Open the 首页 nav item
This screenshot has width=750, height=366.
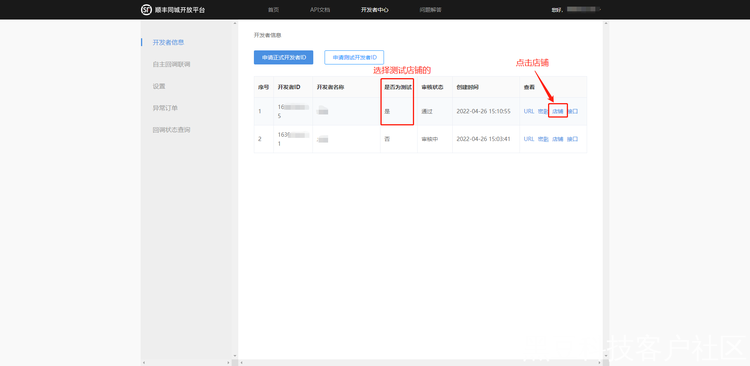click(x=273, y=10)
